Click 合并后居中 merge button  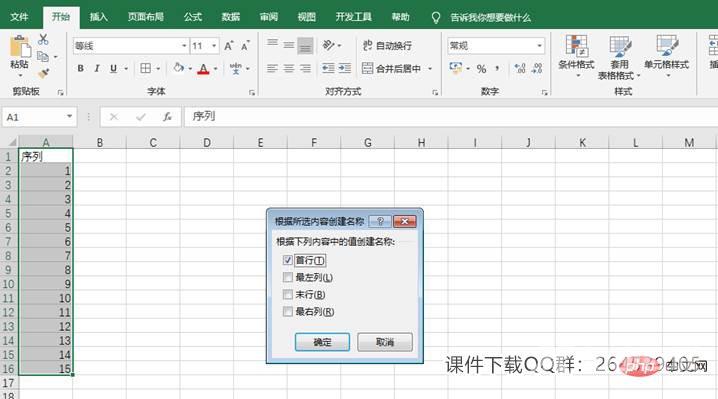click(392, 69)
